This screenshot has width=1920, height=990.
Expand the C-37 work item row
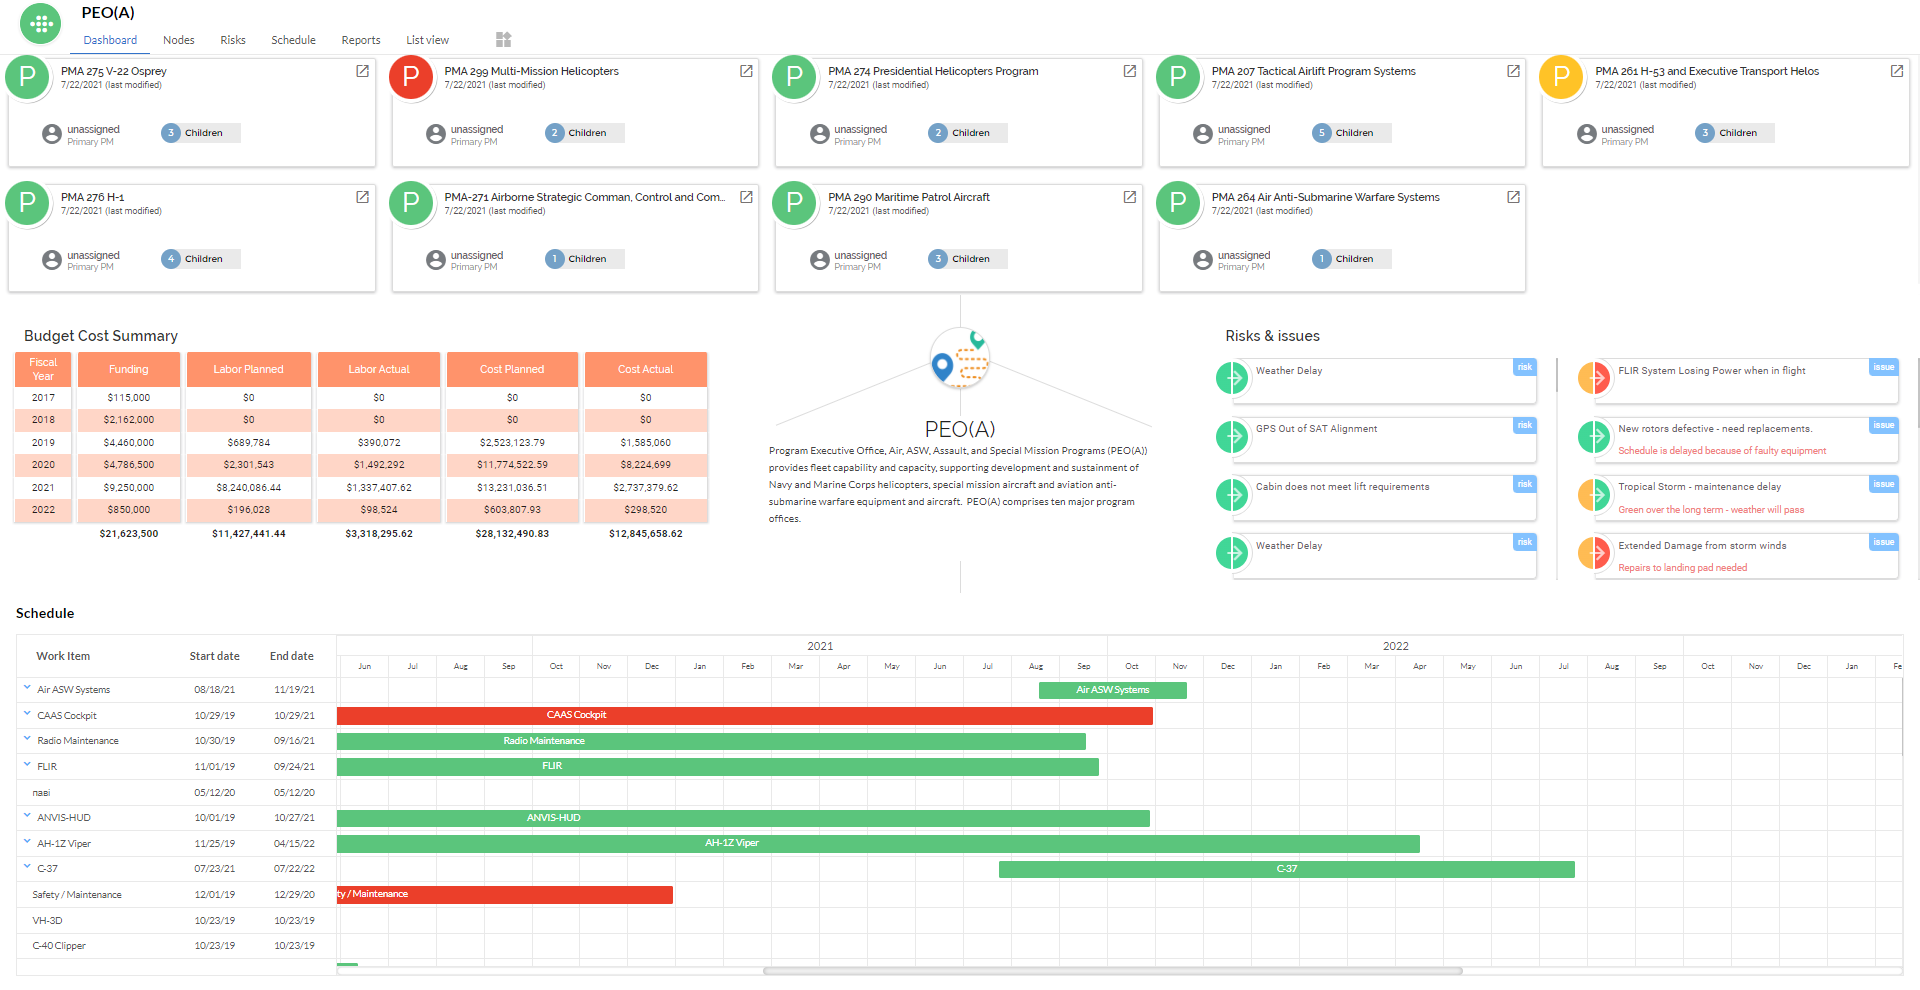[x=27, y=867]
